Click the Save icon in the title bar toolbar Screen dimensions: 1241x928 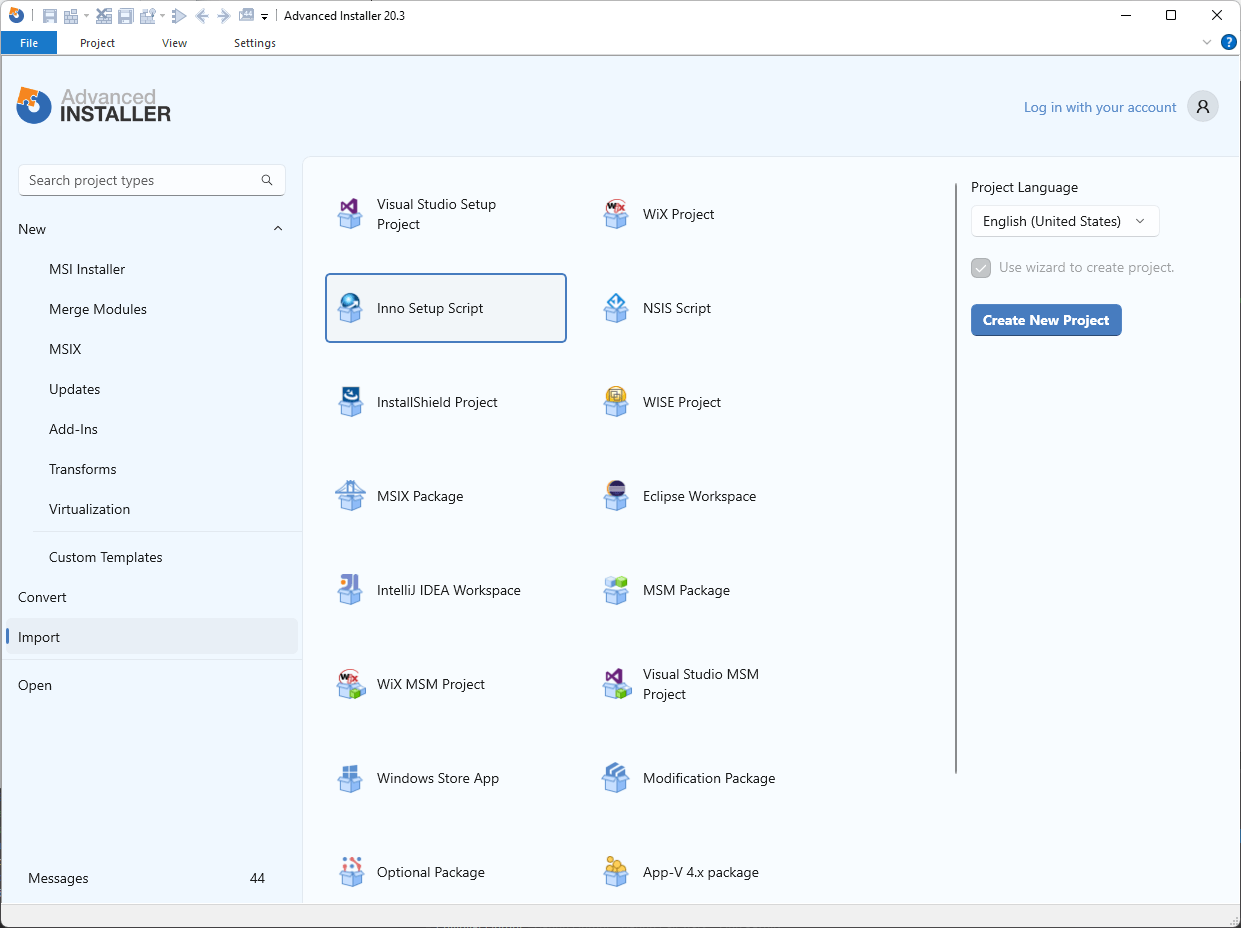click(x=49, y=16)
